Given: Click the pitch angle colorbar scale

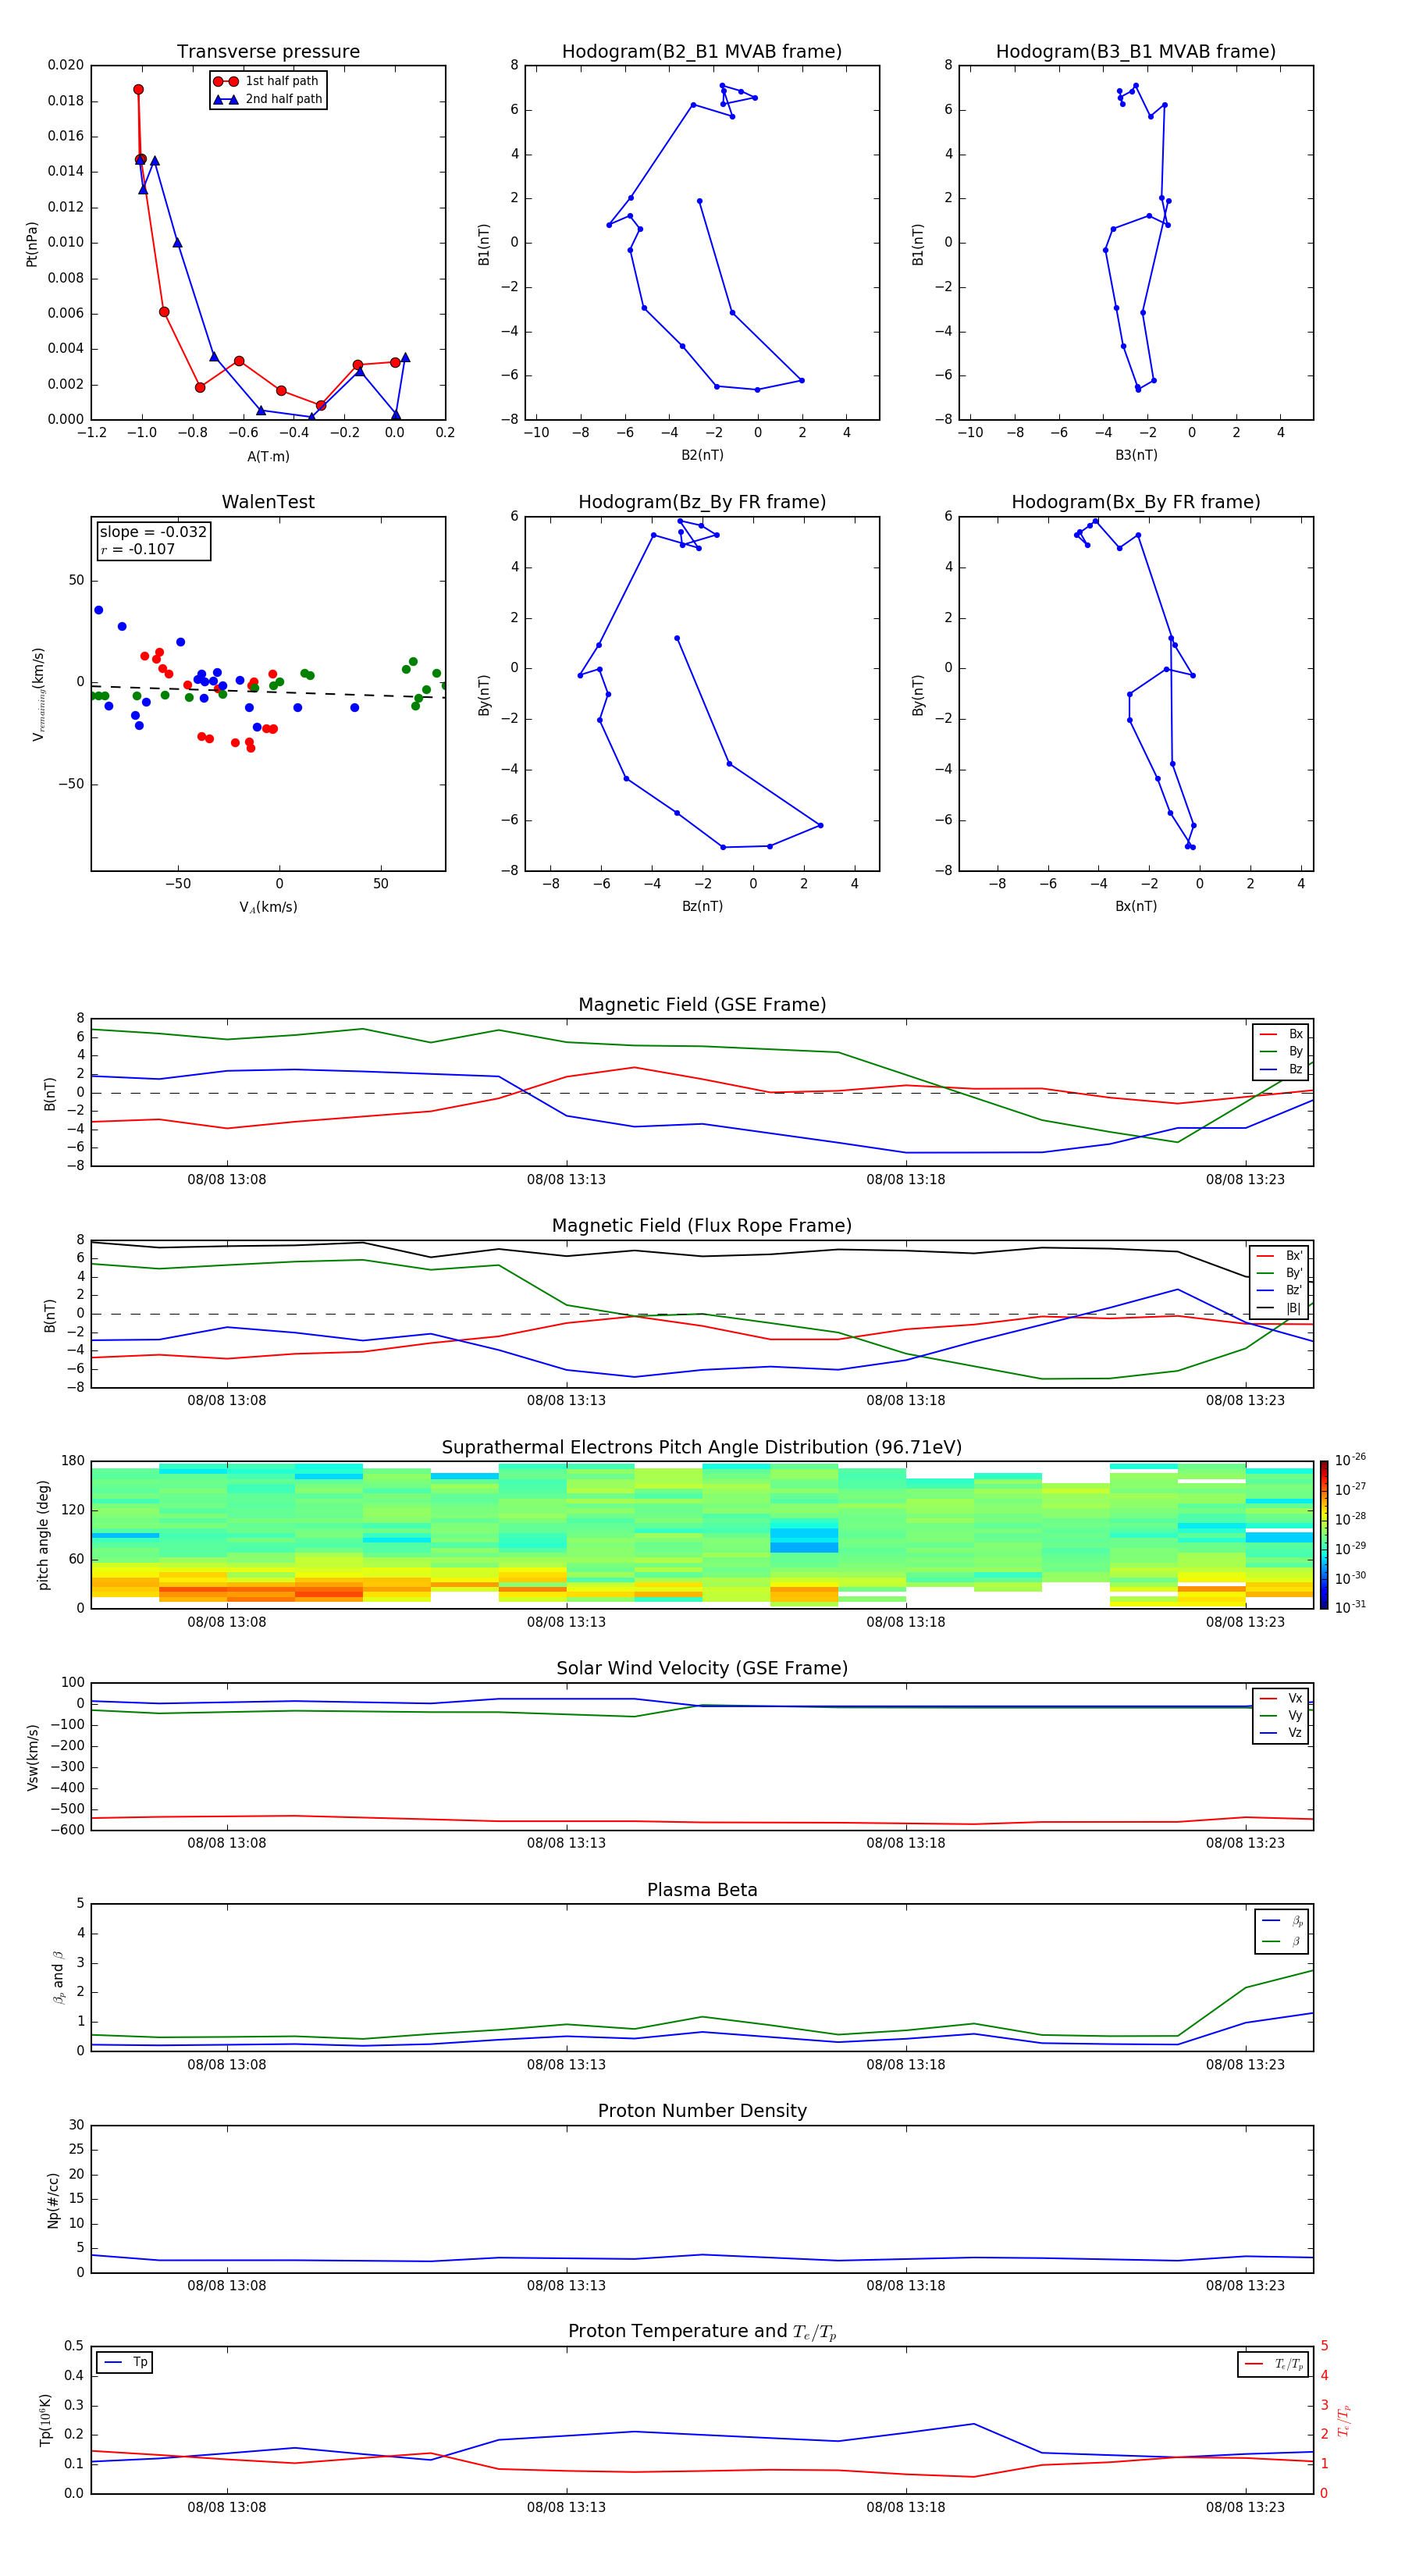Looking at the screenshot, I should tap(1324, 1535).
